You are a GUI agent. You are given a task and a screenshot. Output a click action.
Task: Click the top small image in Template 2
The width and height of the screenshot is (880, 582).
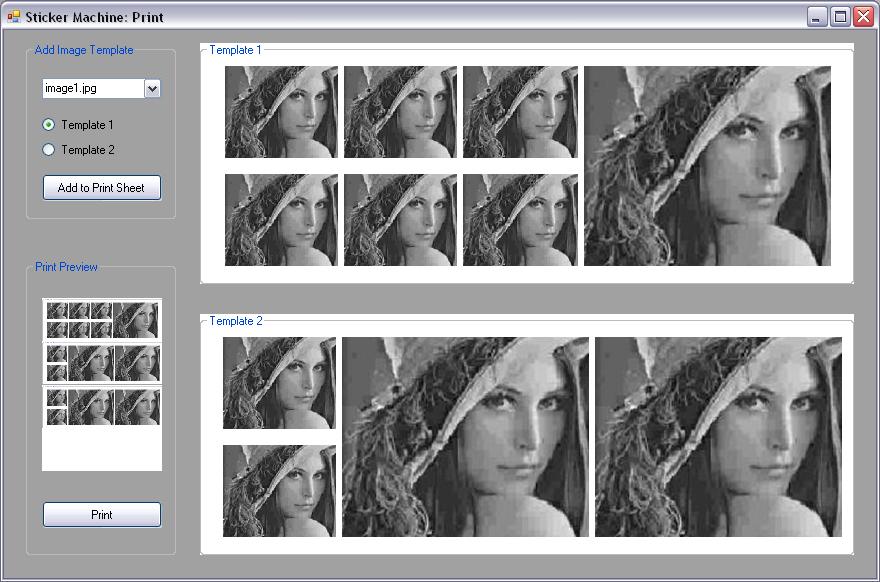(x=279, y=383)
